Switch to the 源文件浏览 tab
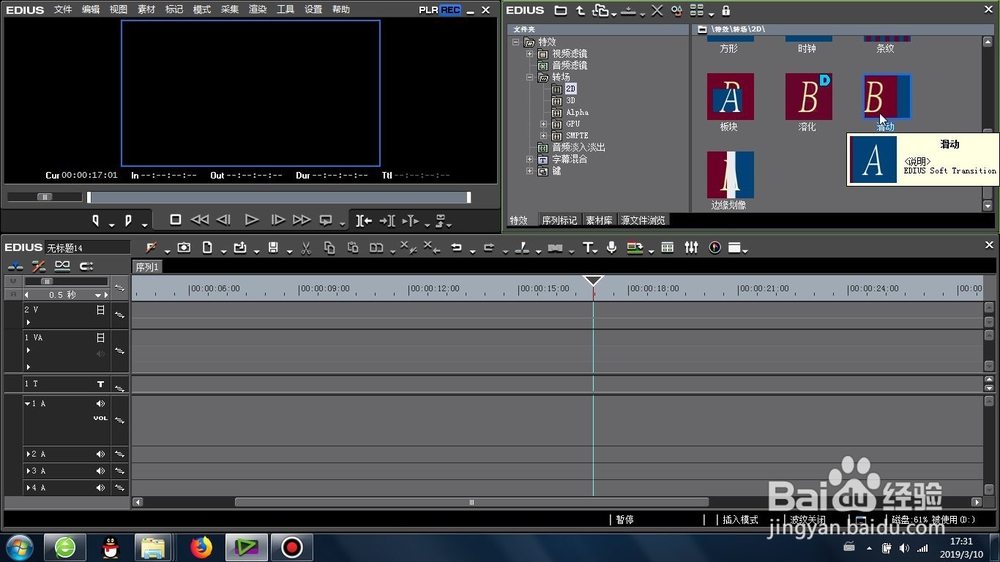Screen dimensions: 1000x562 pyautogui.click(x=643, y=220)
